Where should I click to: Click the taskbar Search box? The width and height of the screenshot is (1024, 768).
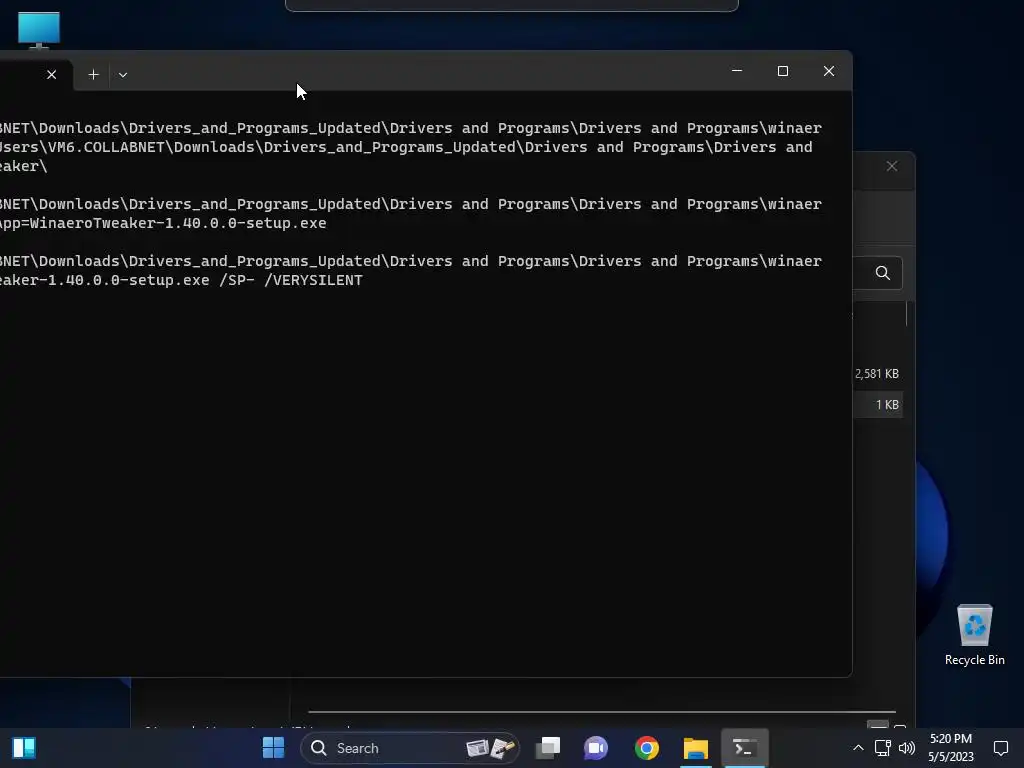click(409, 748)
